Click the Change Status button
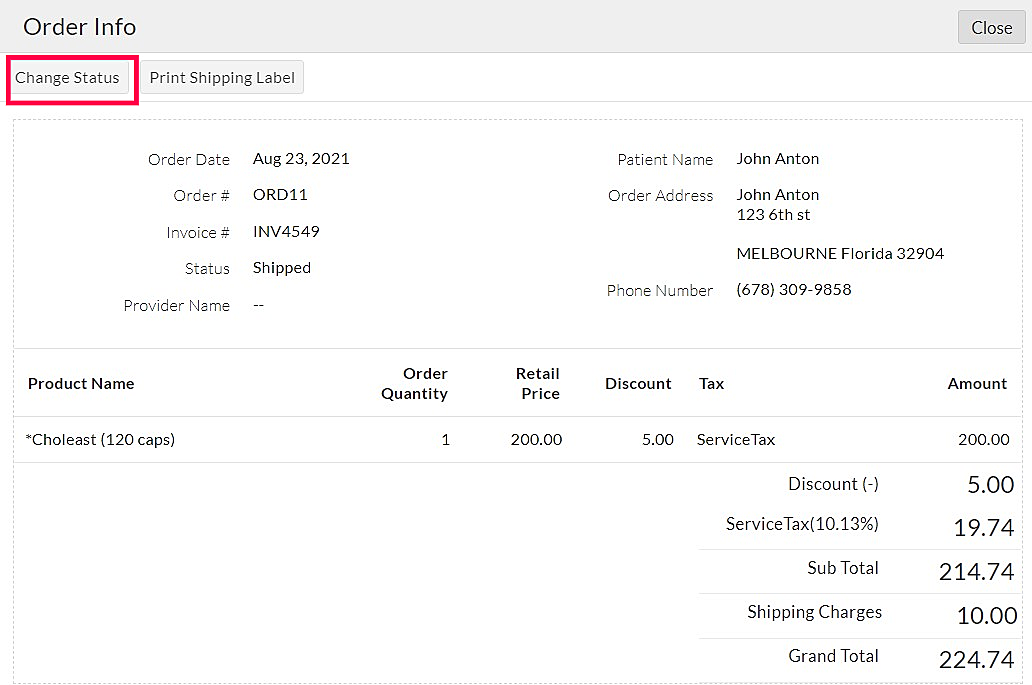Image resolution: width=1032 pixels, height=685 pixels. click(68, 78)
